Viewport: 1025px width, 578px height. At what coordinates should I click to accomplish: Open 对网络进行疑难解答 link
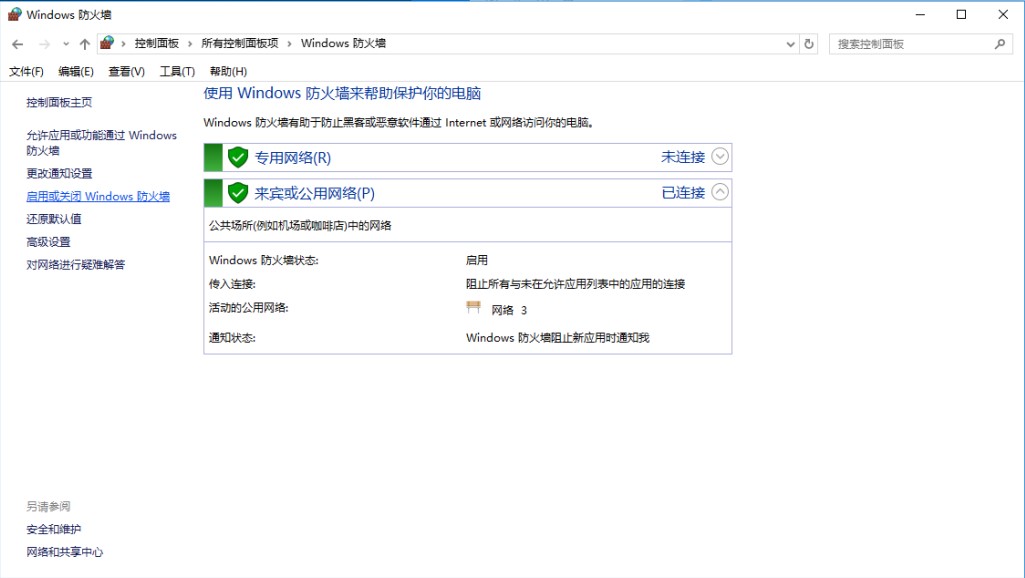tap(75, 264)
